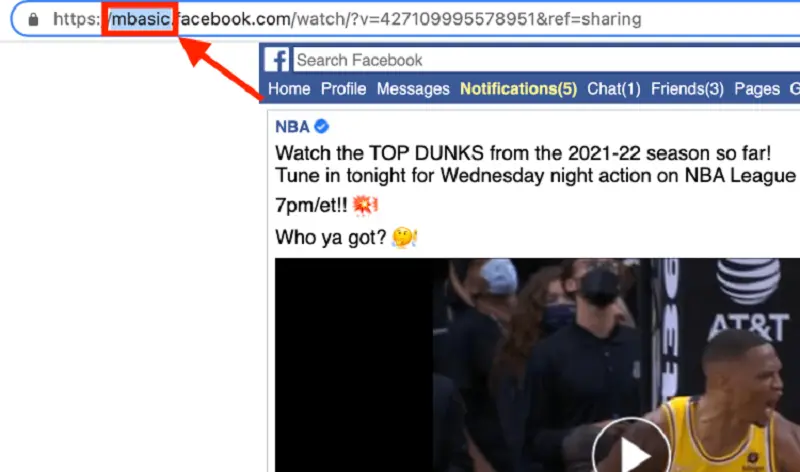Click the Facebook logo icon

(277, 60)
